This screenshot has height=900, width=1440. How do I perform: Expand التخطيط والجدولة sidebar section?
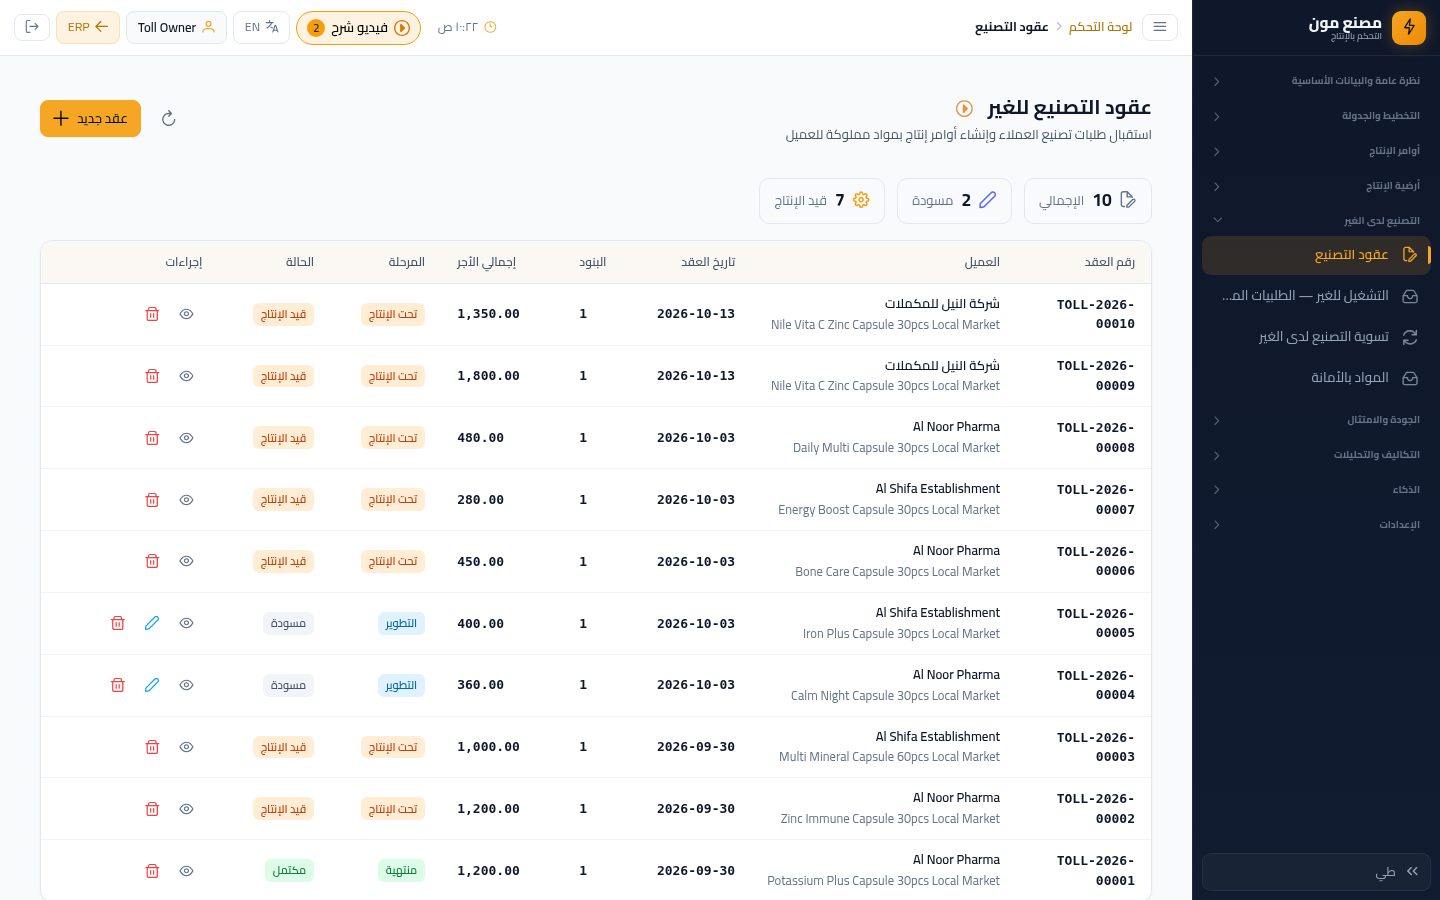click(x=1316, y=116)
